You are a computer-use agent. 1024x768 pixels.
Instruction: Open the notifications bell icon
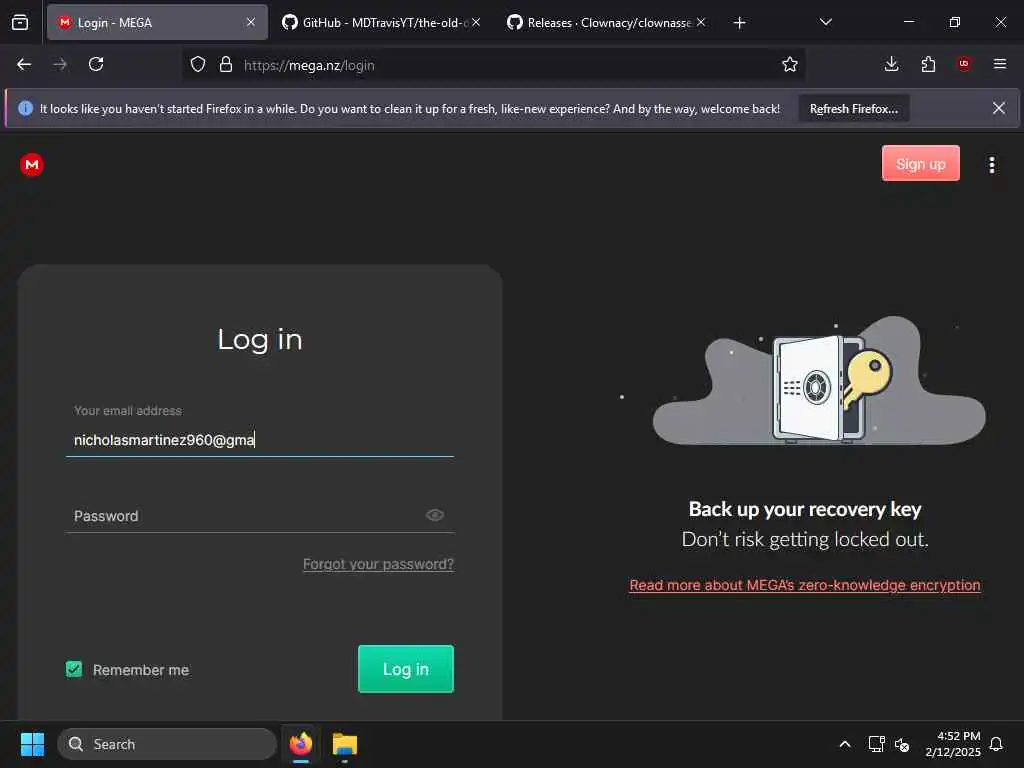click(996, 744)
